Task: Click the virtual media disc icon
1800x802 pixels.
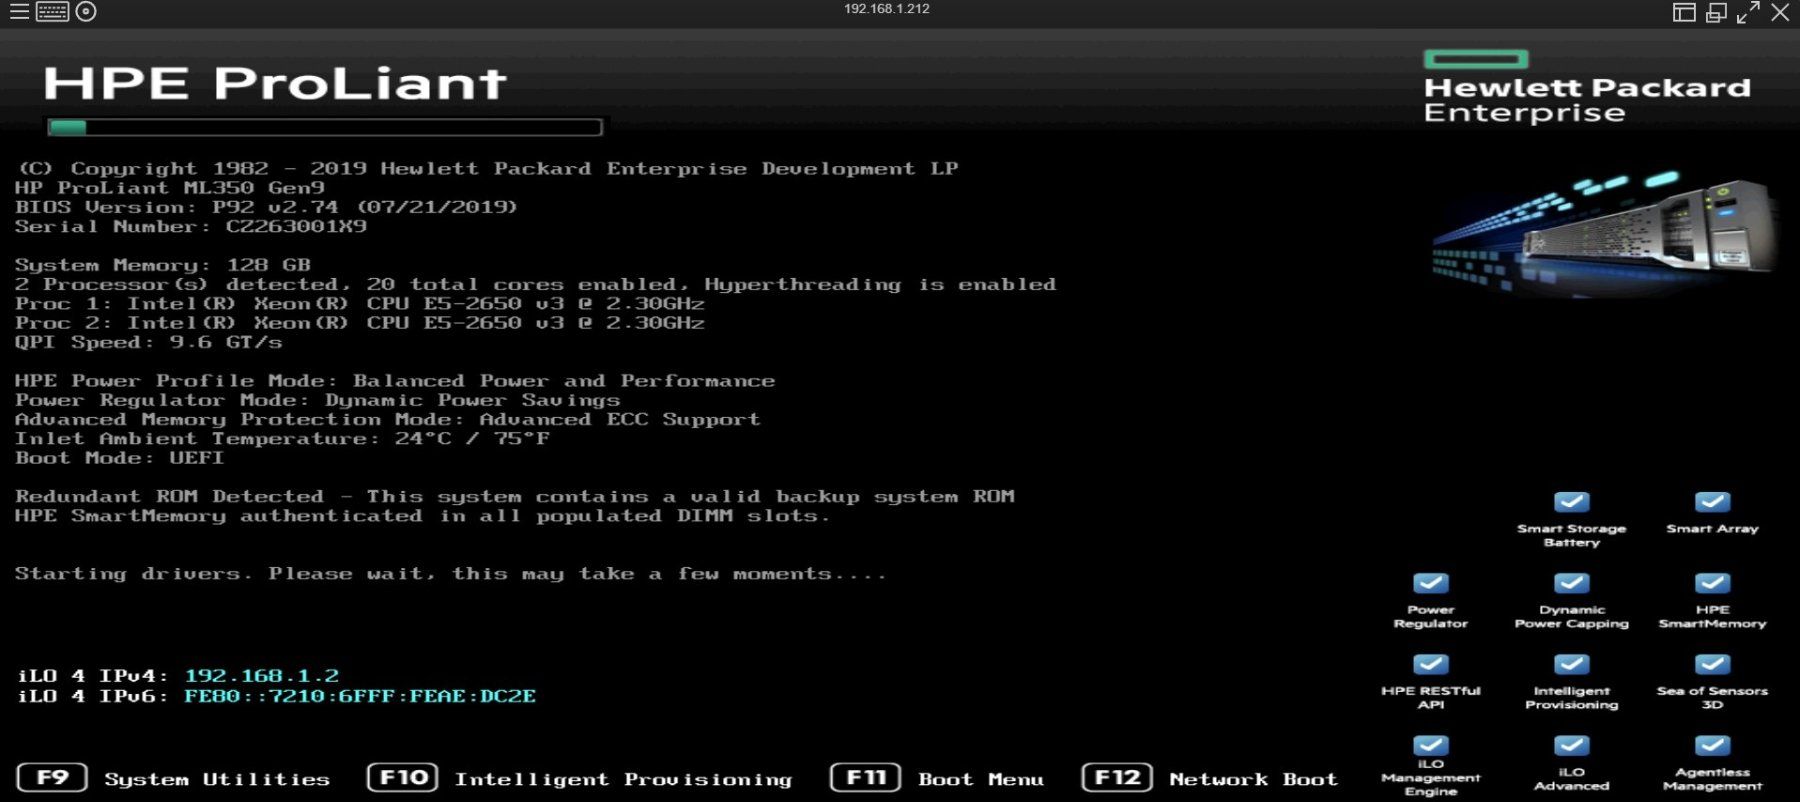Action: (86, 12)
